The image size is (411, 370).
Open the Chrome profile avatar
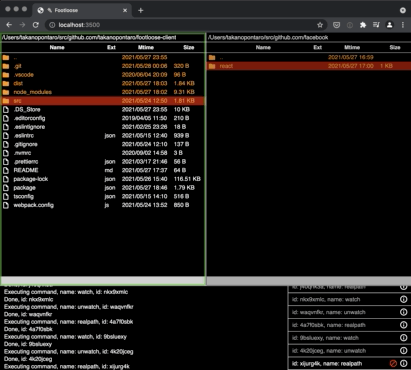(x=389, y=25)
